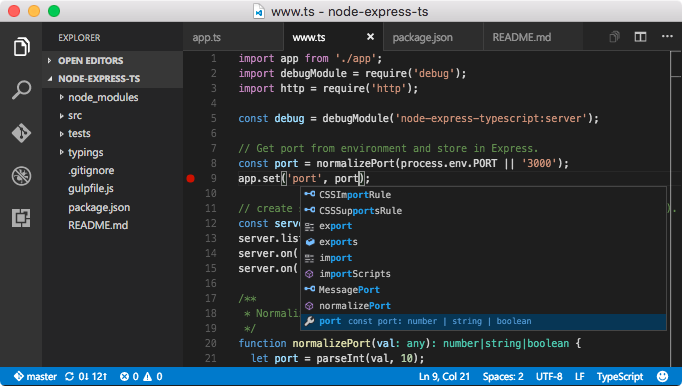Screen dimensions: 682x386
Task: Click 'normalizePort' on code line 8
Action: coord(355,164)
